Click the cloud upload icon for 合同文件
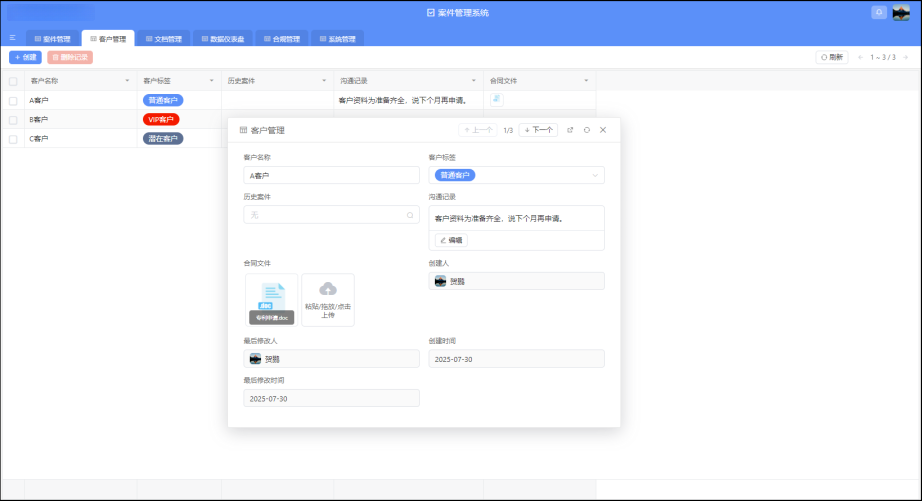The height and width of the screenshot is (501, 923). tap(328, 290)
